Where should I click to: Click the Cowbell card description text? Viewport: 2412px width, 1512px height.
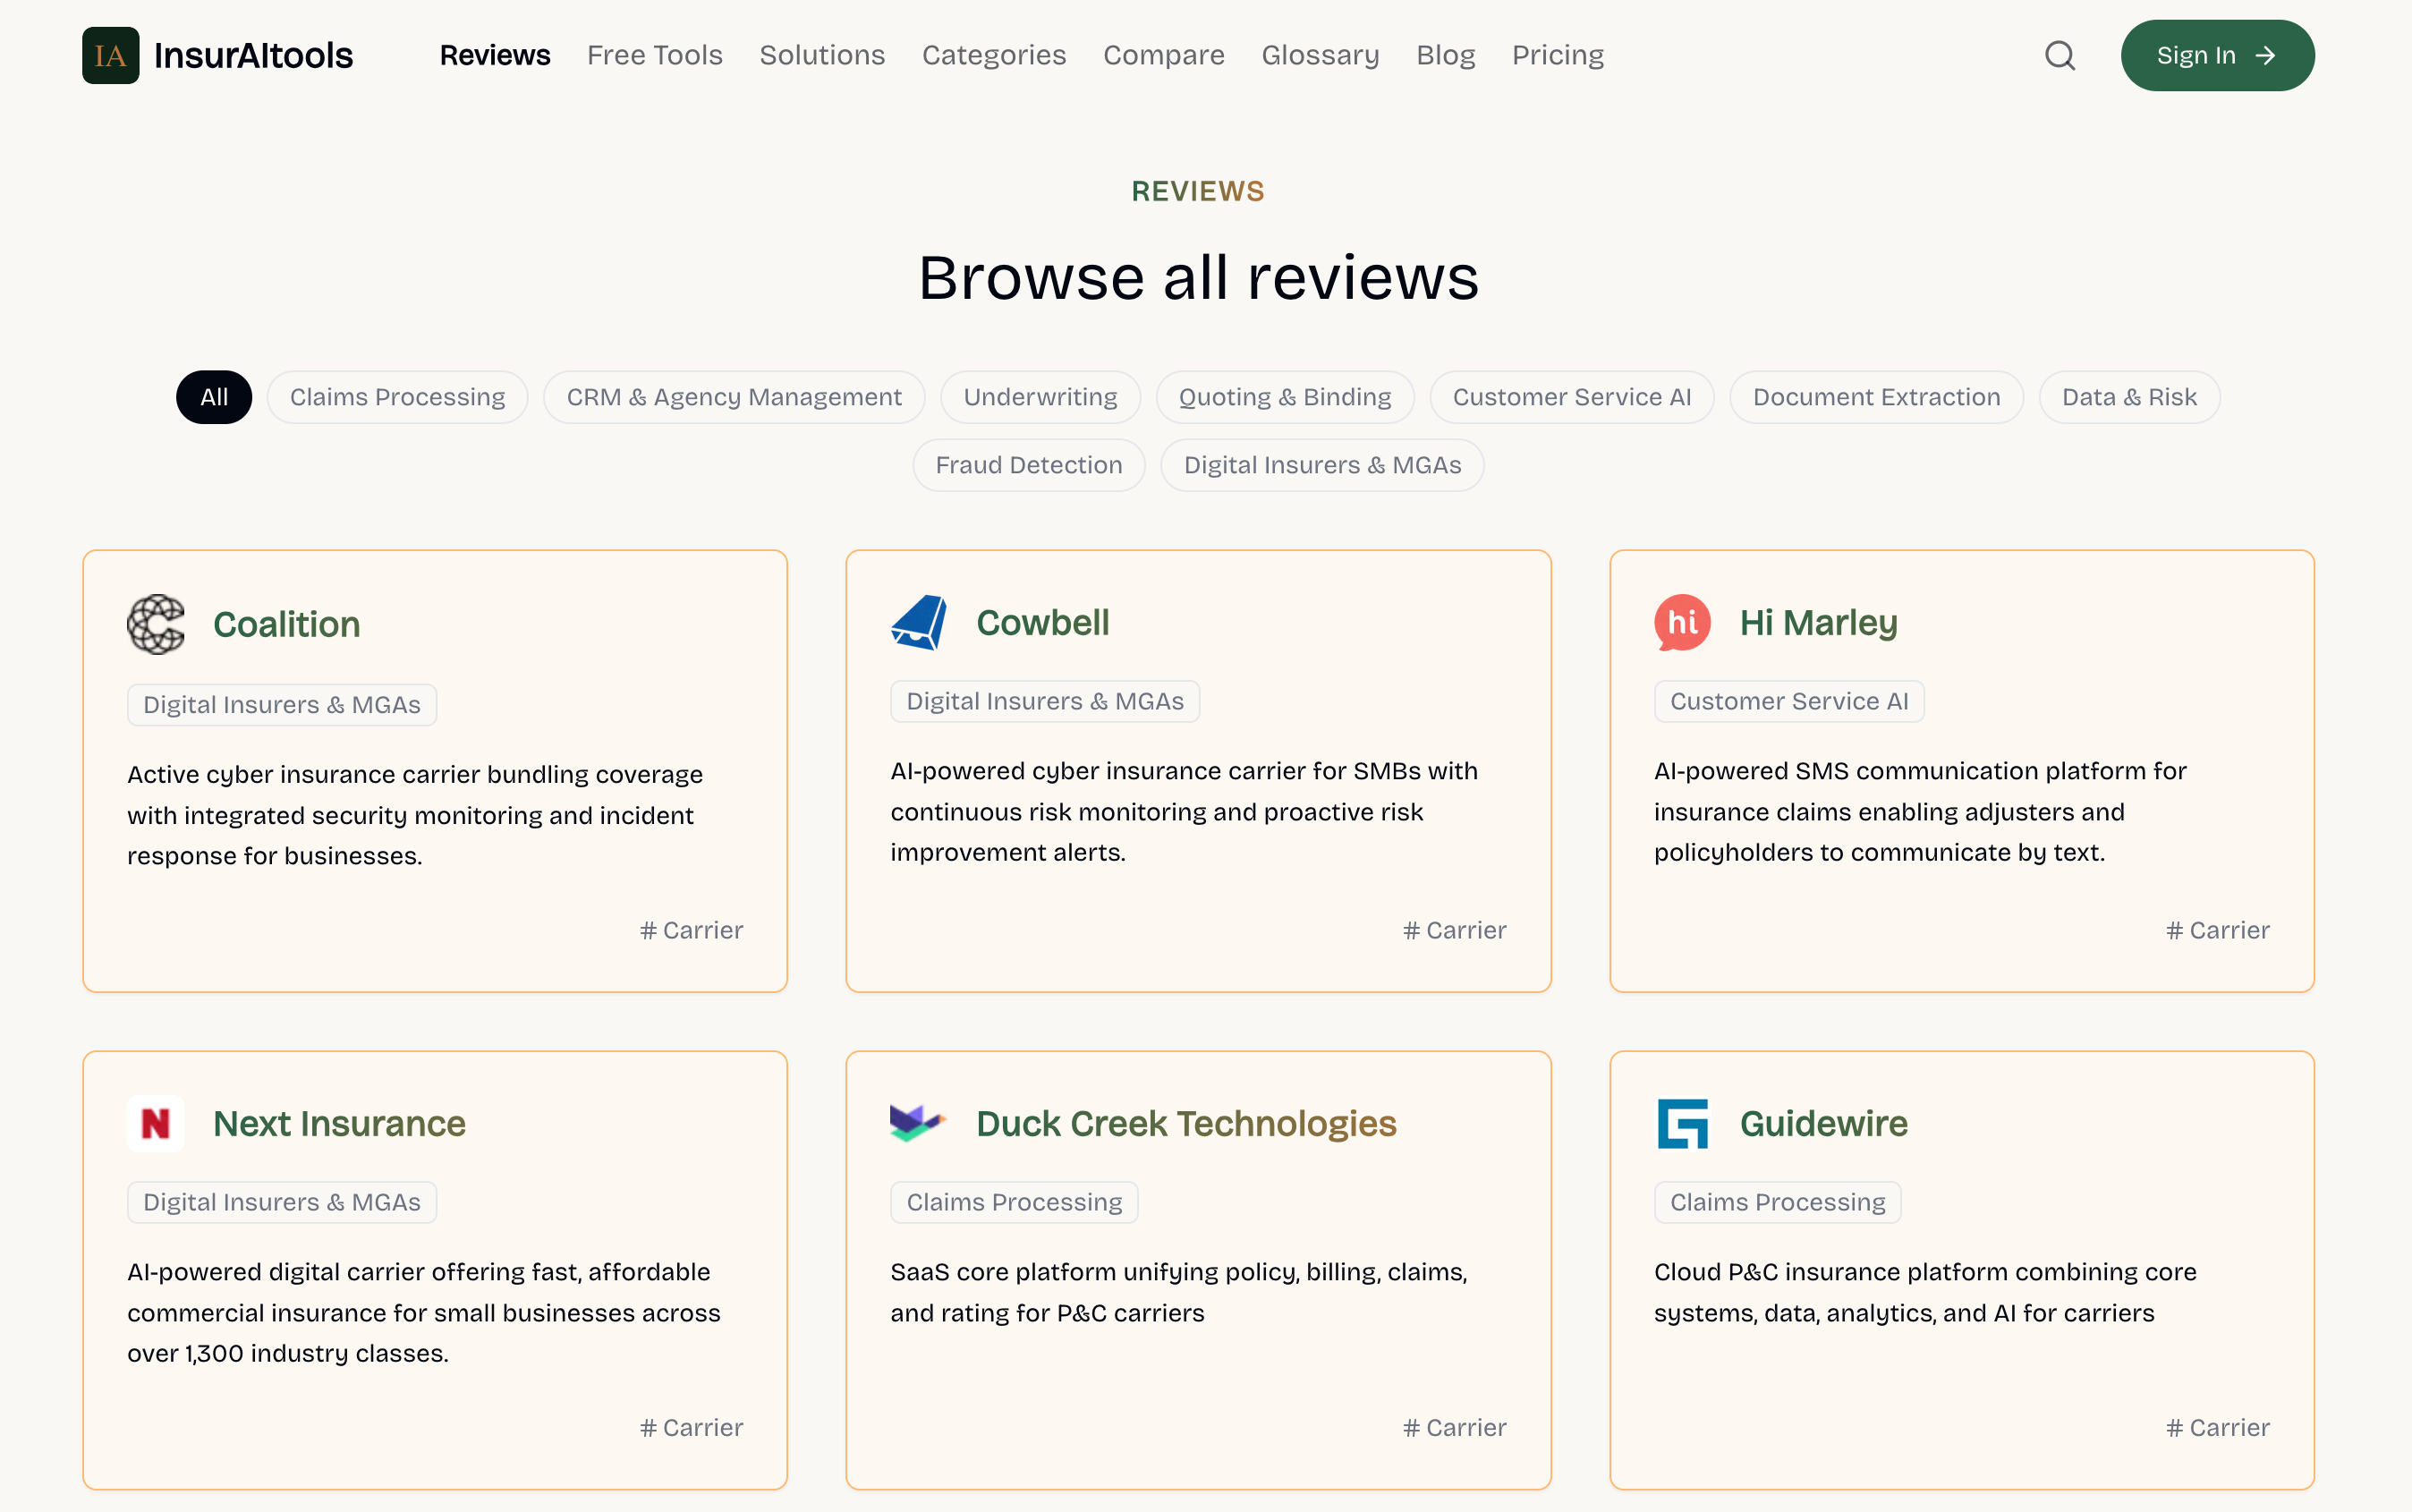click(x=1184, y=811)
